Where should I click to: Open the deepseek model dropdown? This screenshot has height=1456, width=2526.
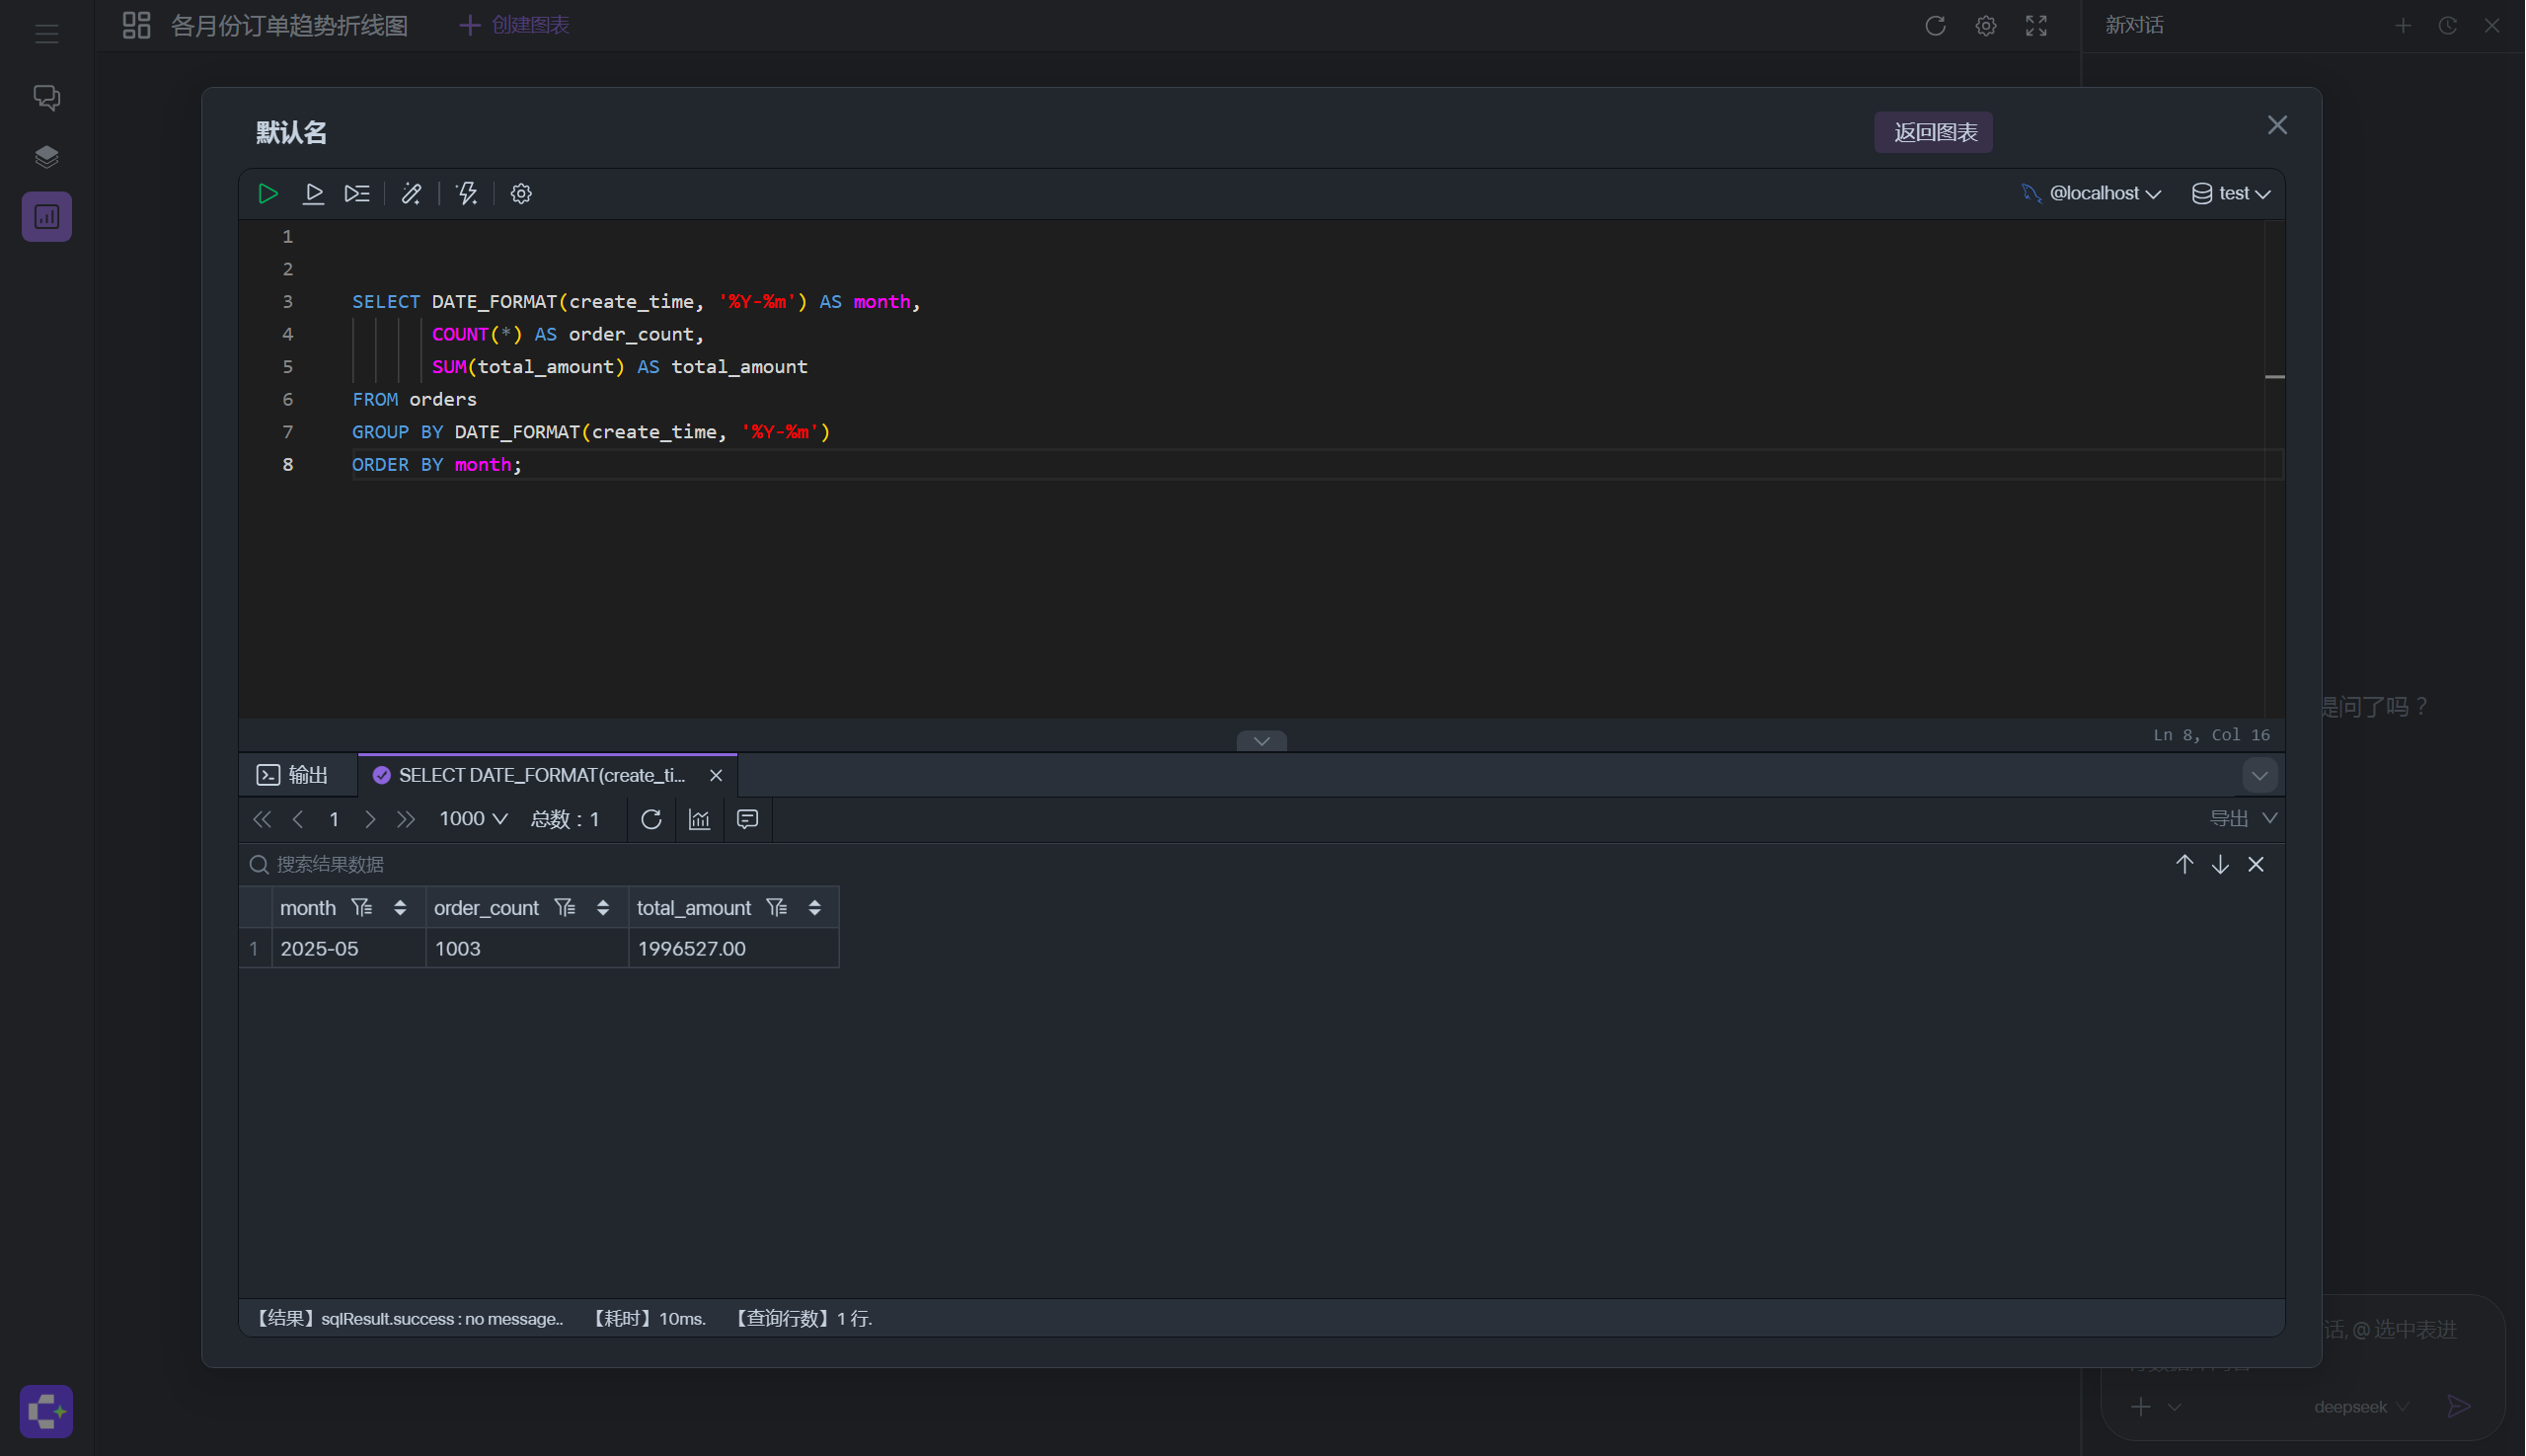[2362, 1407]
